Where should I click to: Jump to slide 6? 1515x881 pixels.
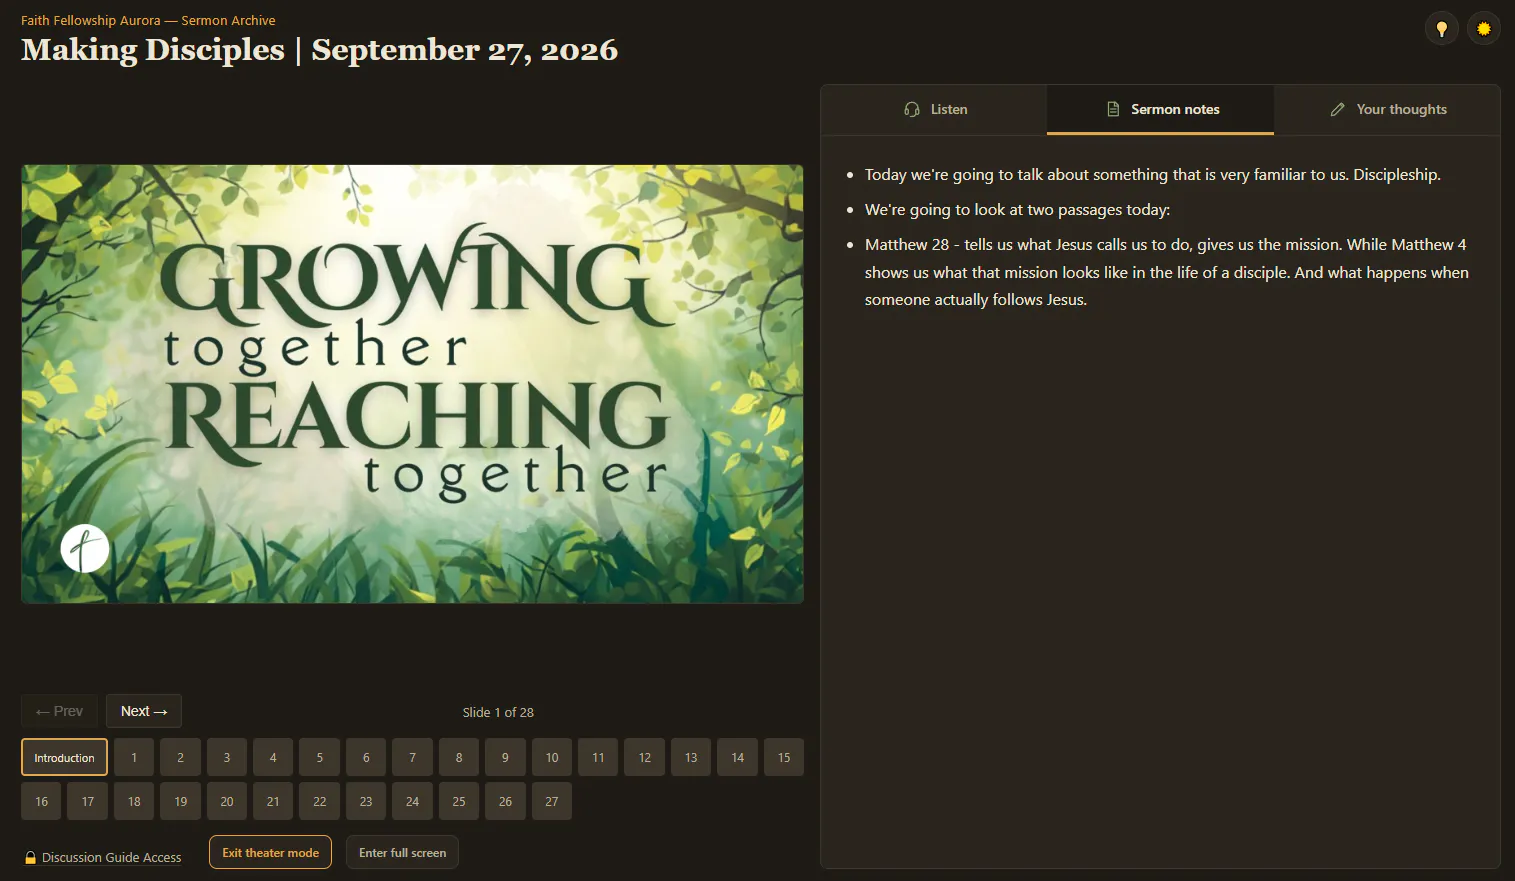[366, 757]
